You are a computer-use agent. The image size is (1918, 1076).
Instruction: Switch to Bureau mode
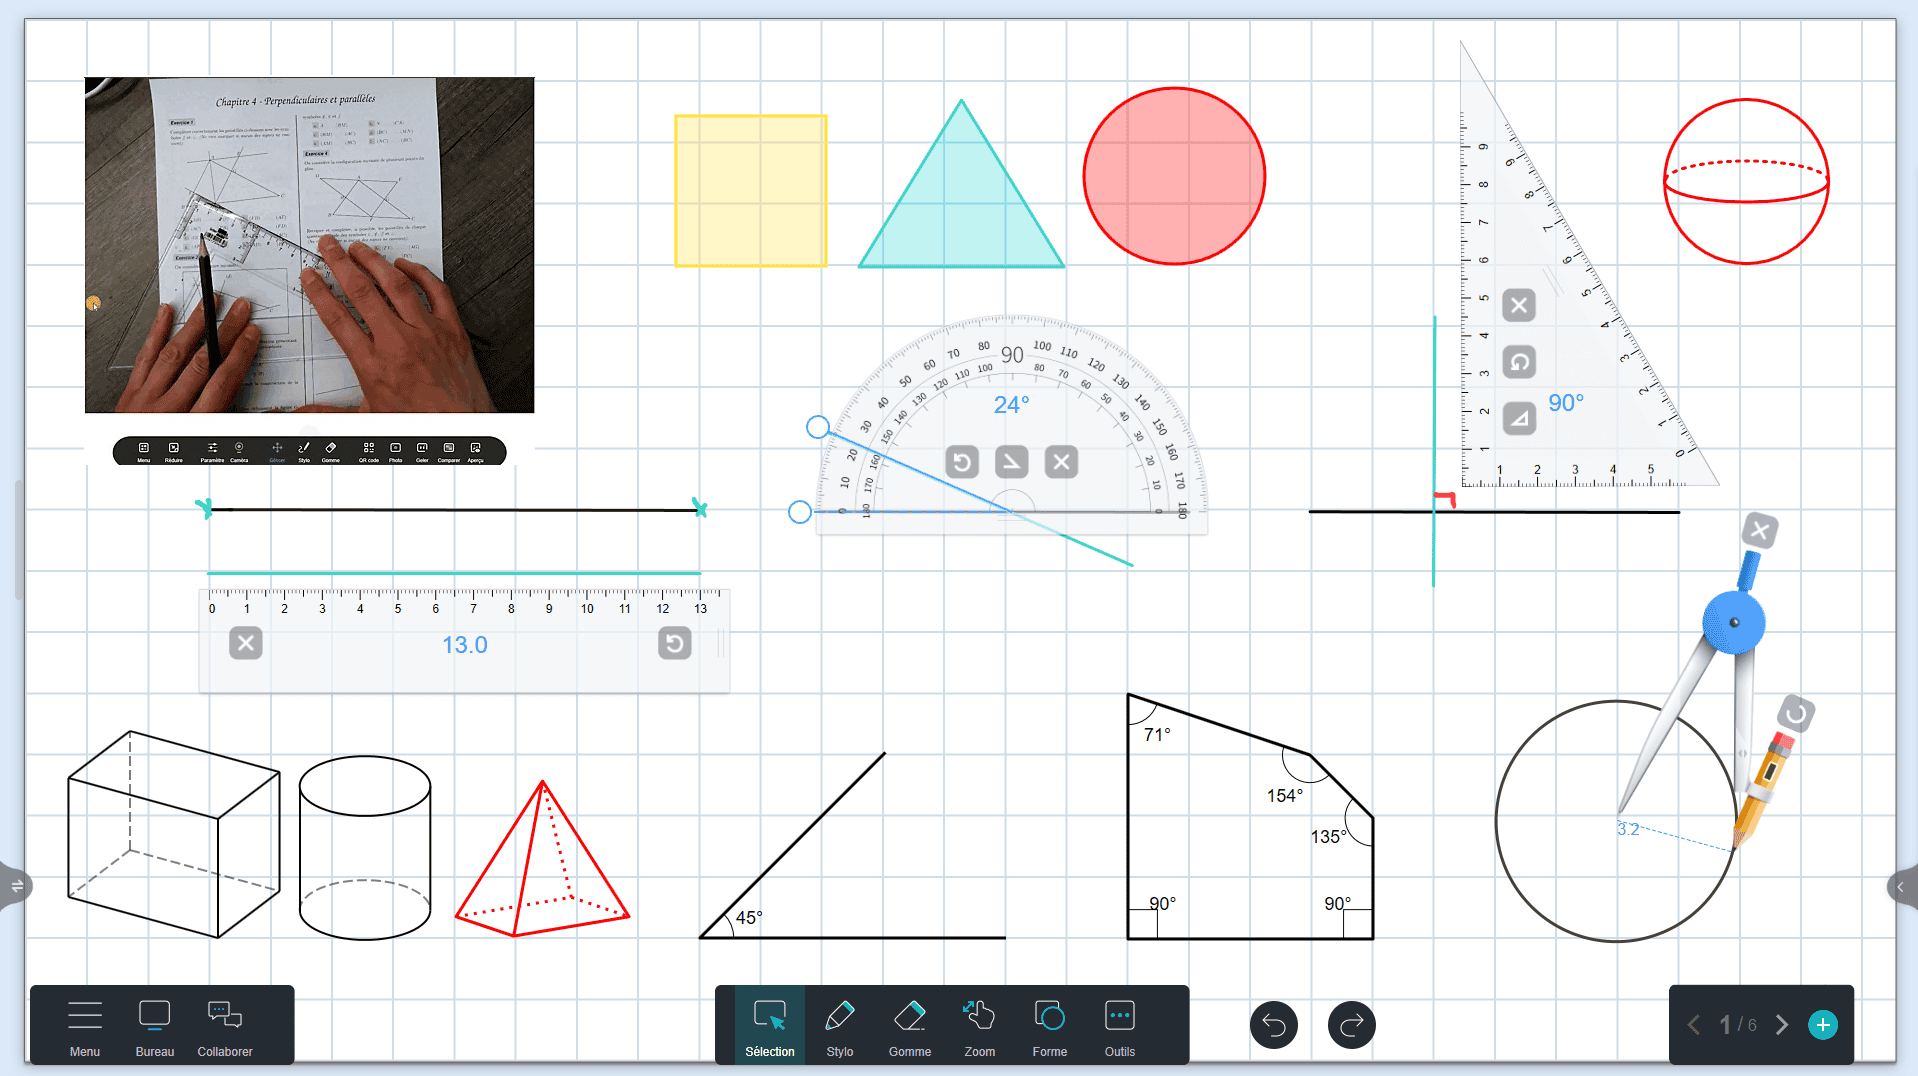coord(154,1025)
